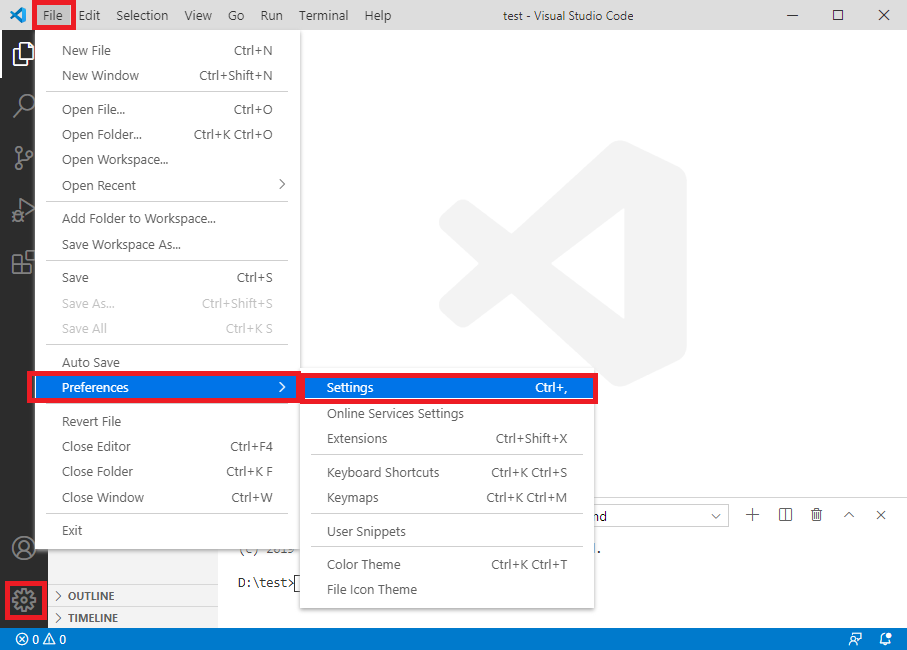Add a new terminal with plus icon
This screenshot has width=907, height=650.
click(752, 515)
